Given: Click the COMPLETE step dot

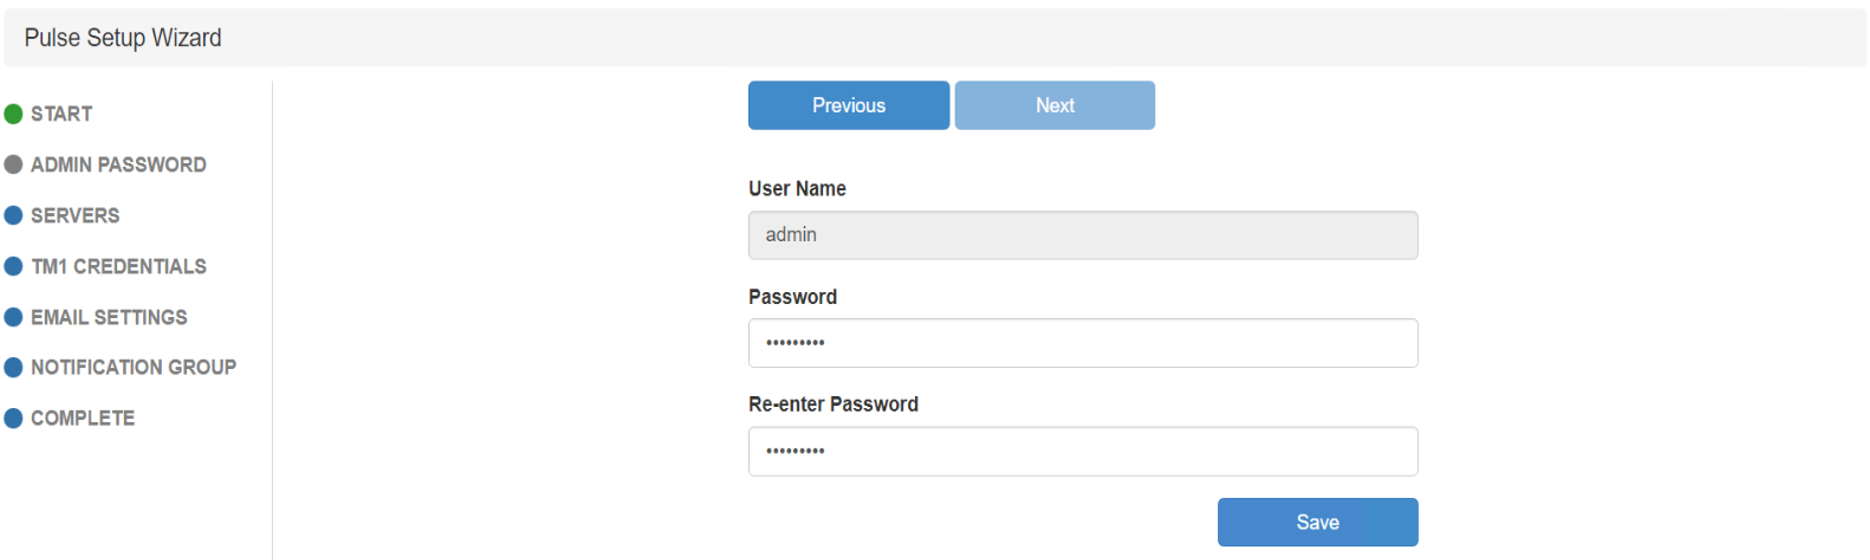Looking at the screenshot, I should click(x=13, y=419).
